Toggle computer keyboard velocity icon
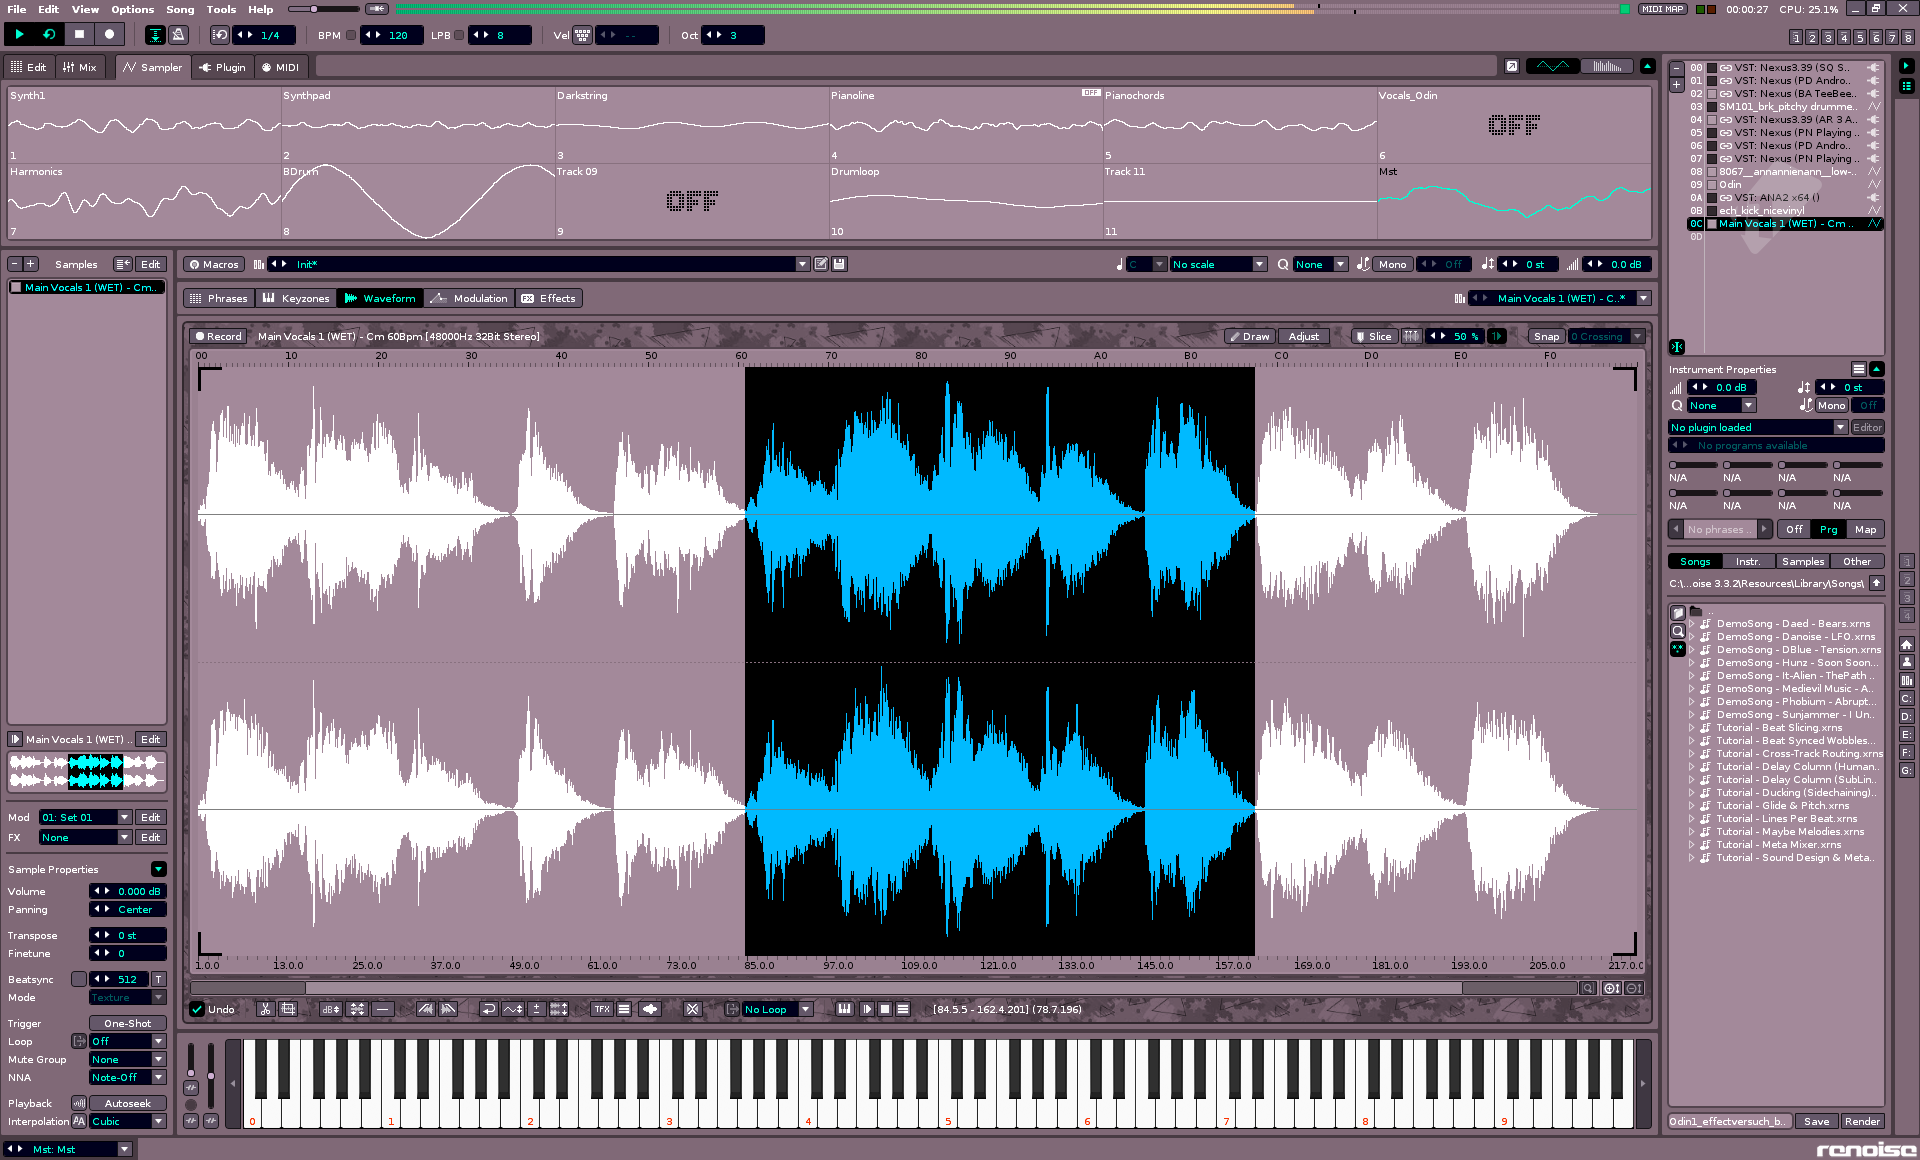This screenshot has height=1160, width=1920. pyautogui.click(x=582, y=35)
